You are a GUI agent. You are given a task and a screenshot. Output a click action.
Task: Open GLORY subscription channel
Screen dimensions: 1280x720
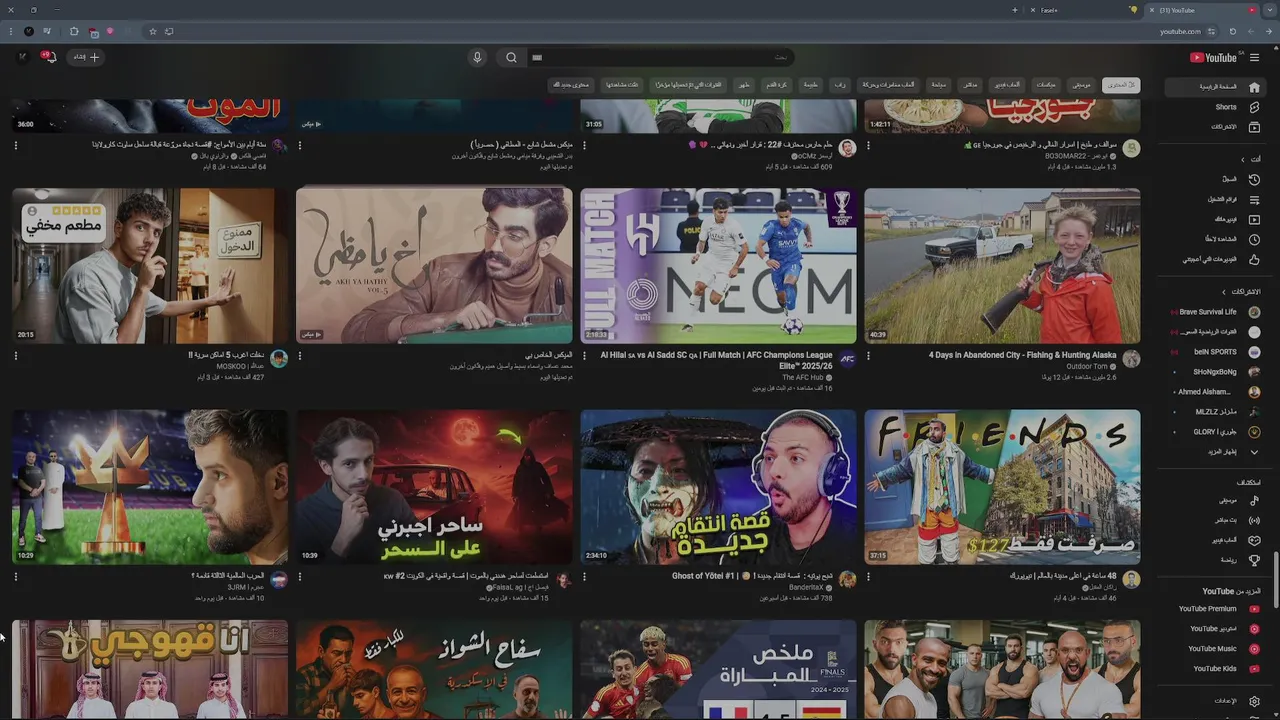[1215, 432]
